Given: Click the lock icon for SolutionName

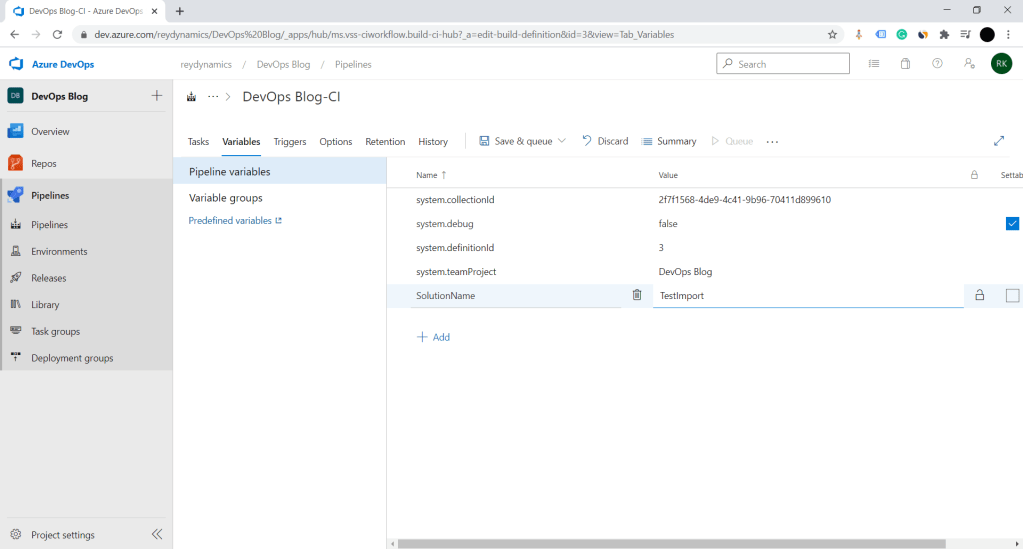Looking at the screenshot, I should tap(979, 295).
